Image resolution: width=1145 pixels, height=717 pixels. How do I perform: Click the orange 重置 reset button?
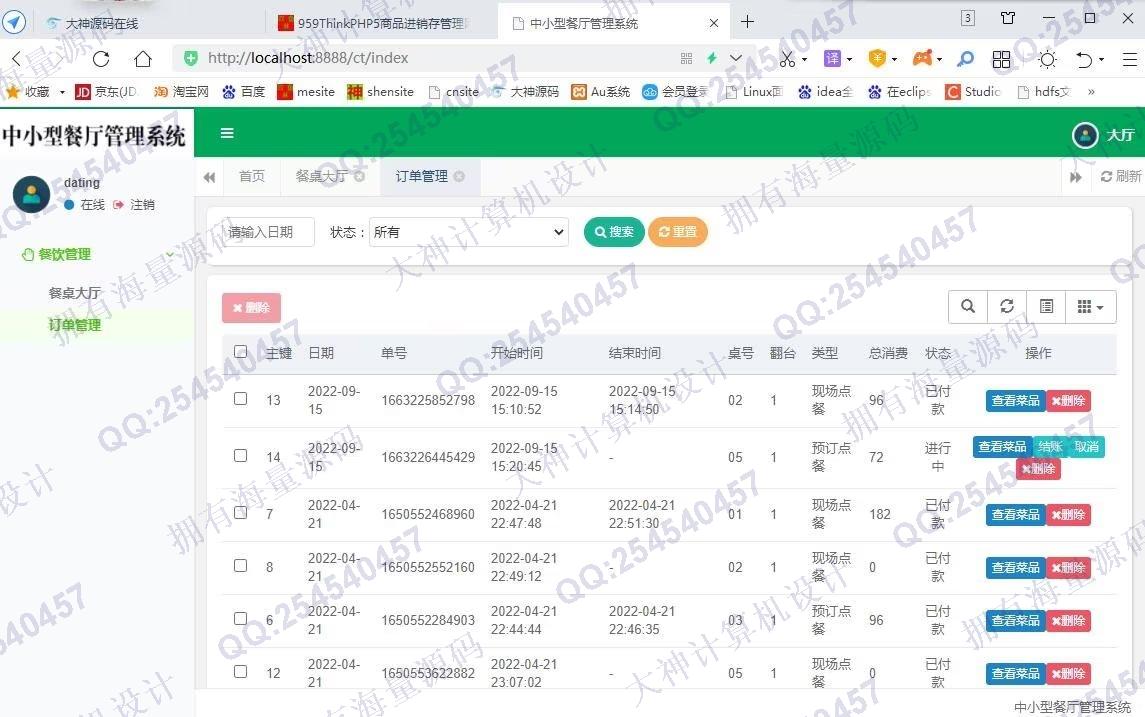[678, 232]
